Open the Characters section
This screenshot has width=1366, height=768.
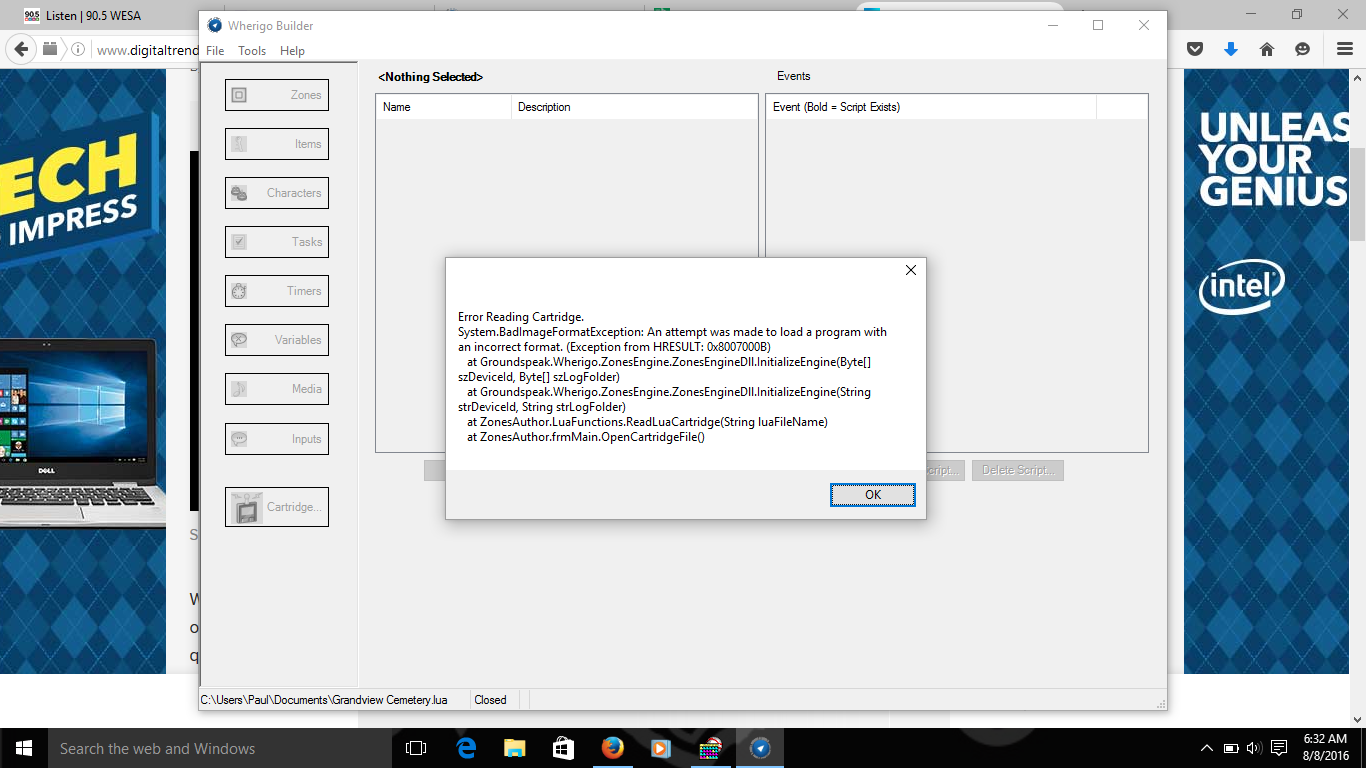[x=277, y=193]
